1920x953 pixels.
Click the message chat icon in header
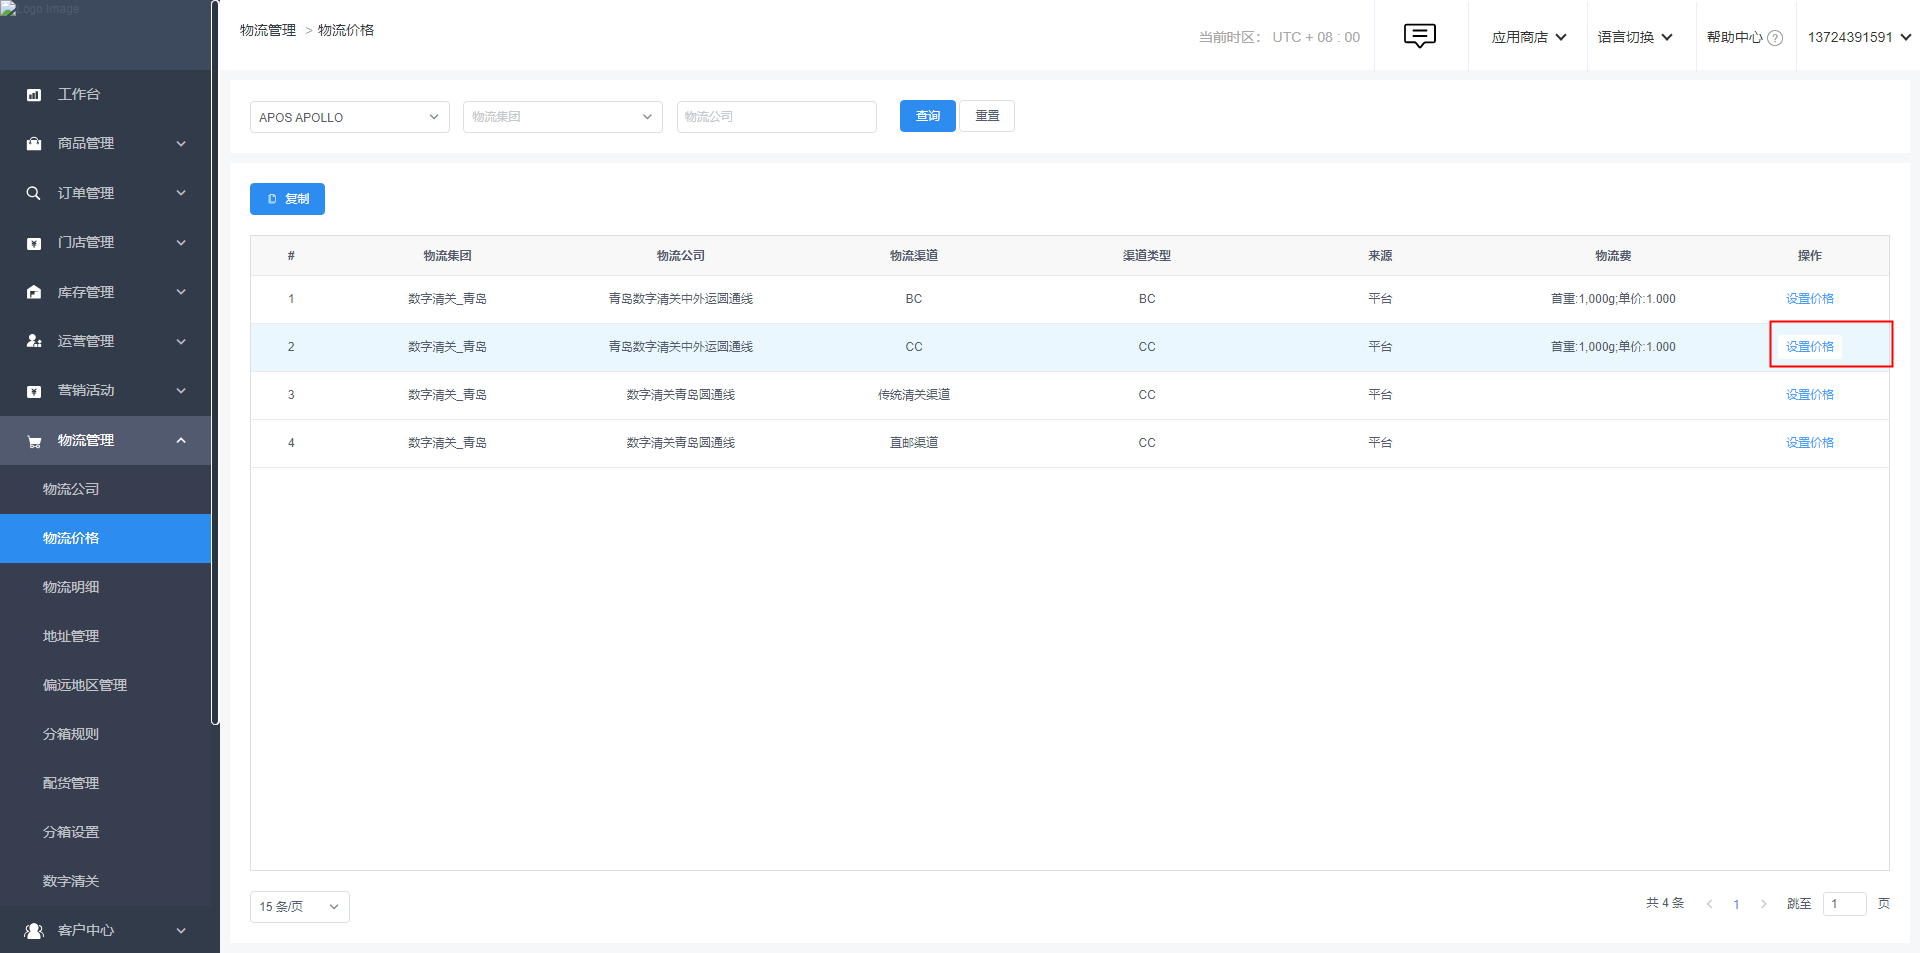pos(1419,36)
